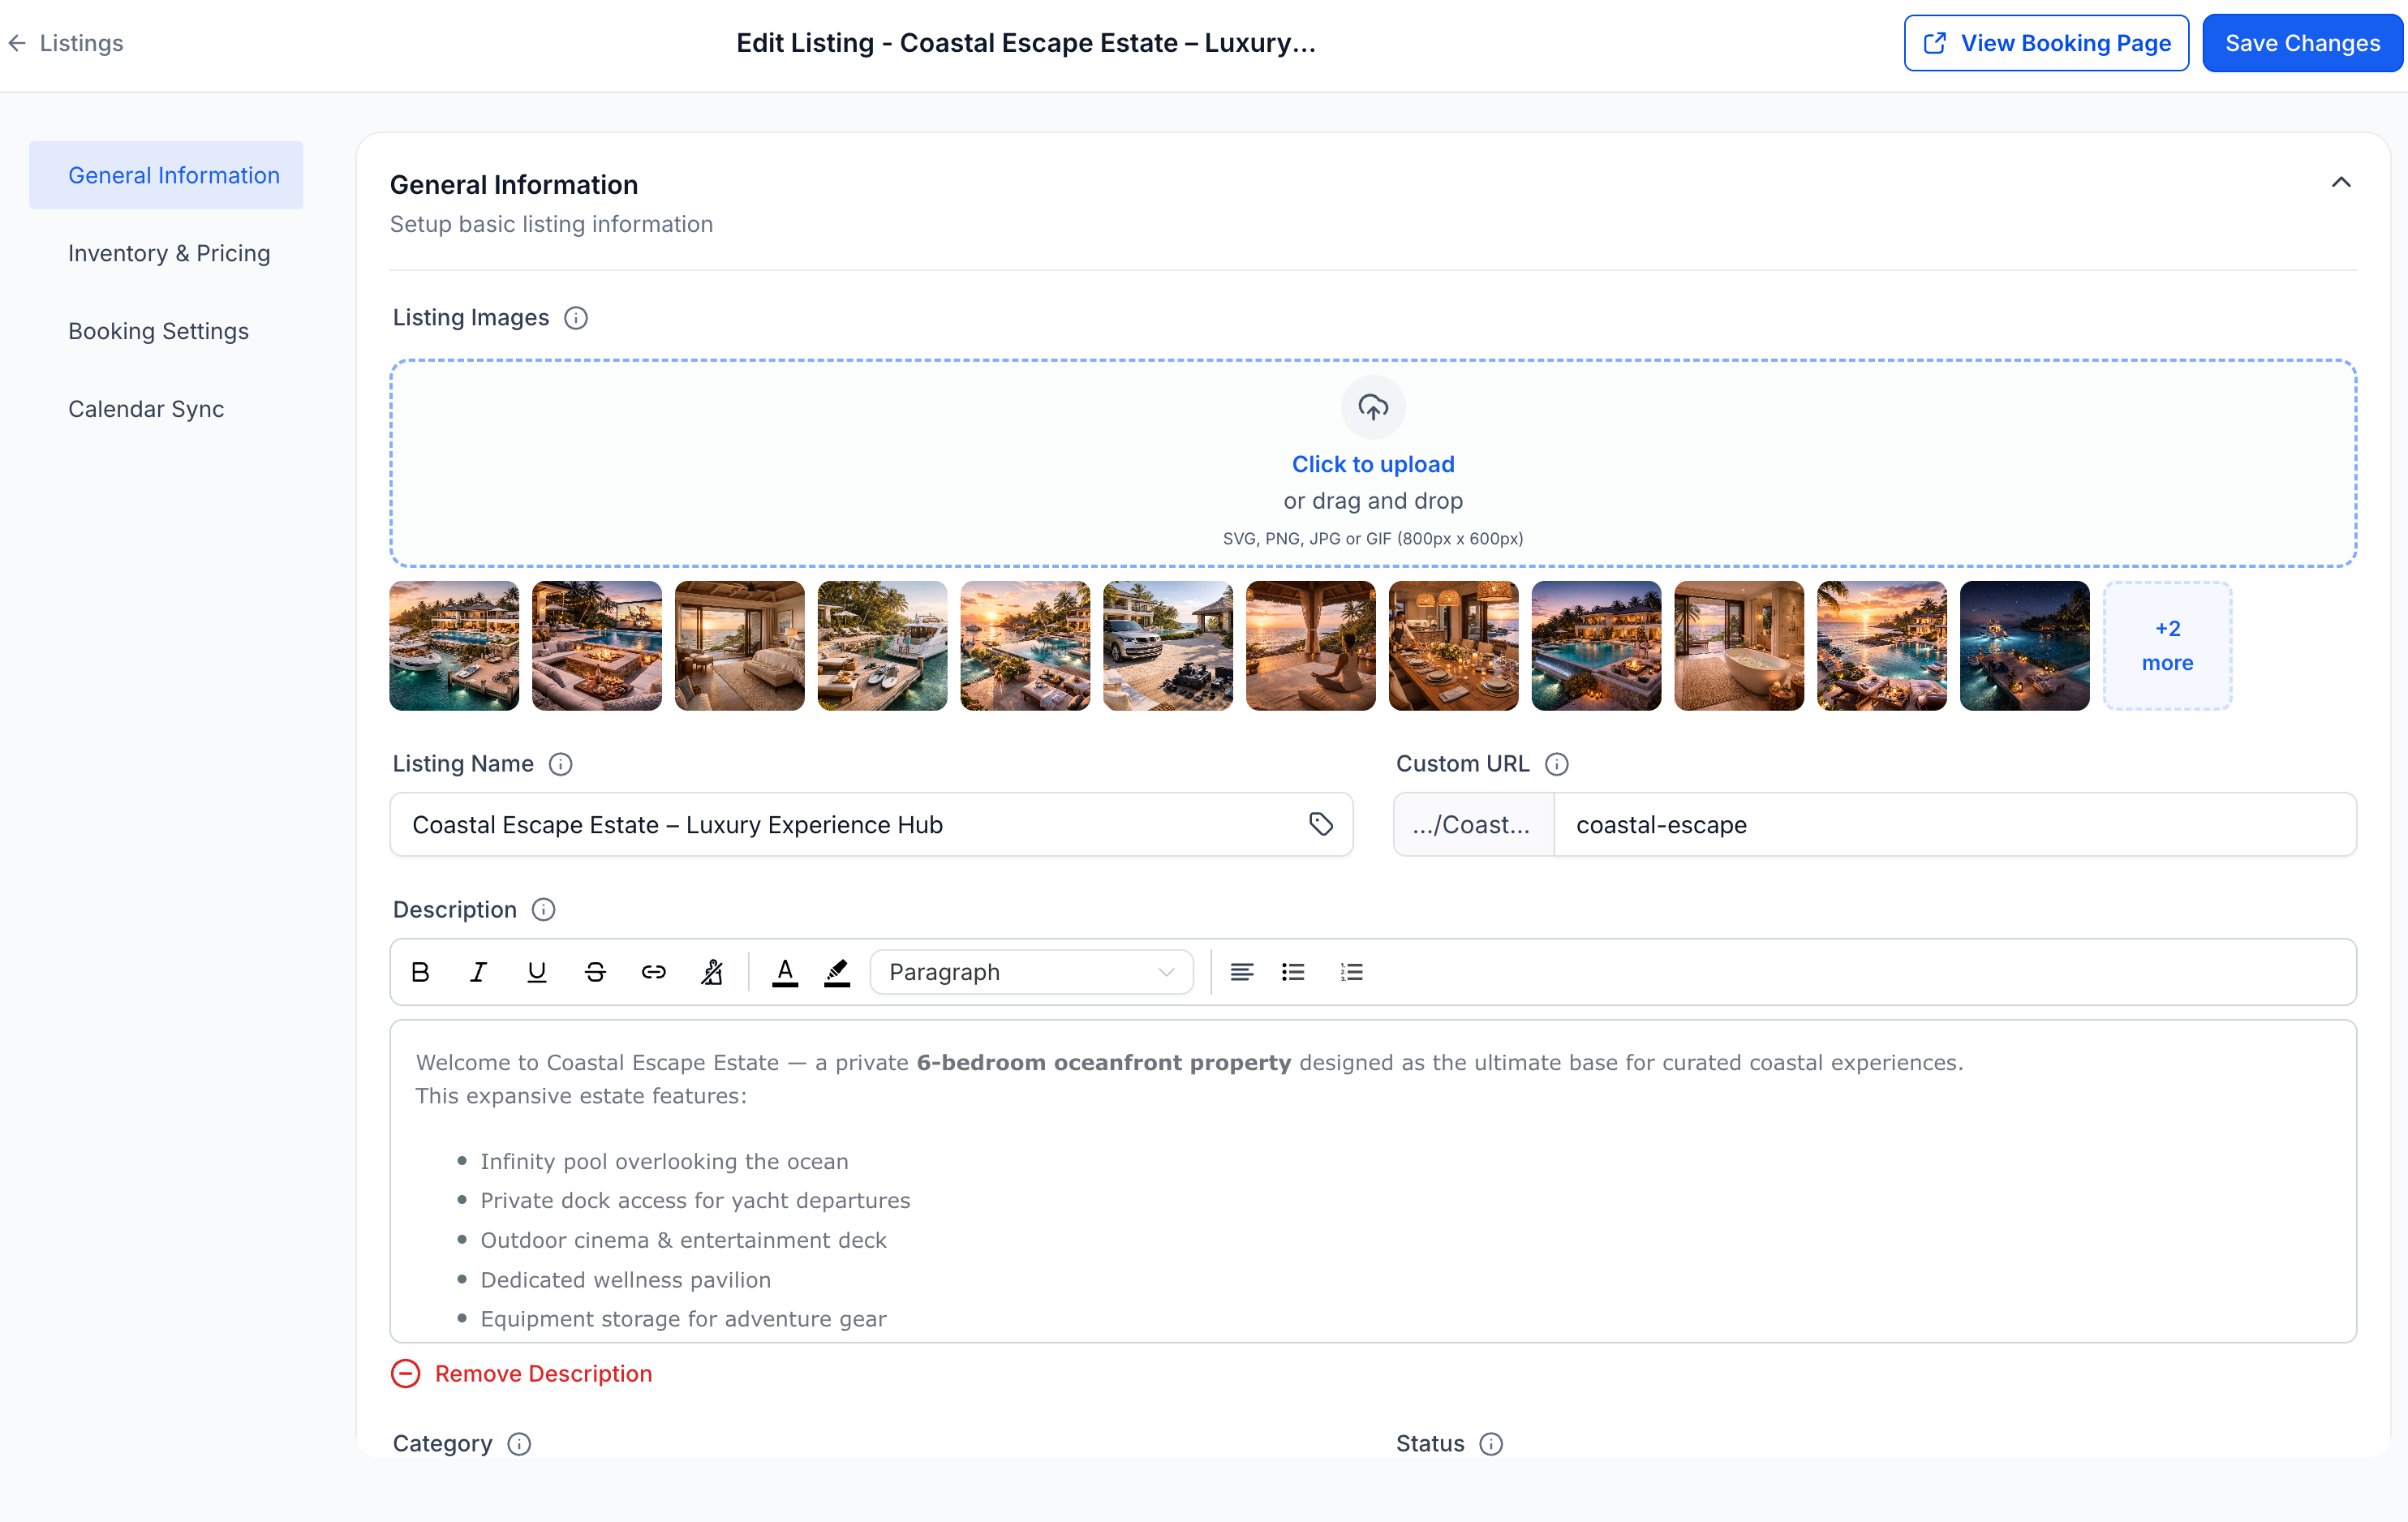Screen dimensions: 2408x1522
Task: Switch to Inventory & Pricing tab
Action: [169, 253]
